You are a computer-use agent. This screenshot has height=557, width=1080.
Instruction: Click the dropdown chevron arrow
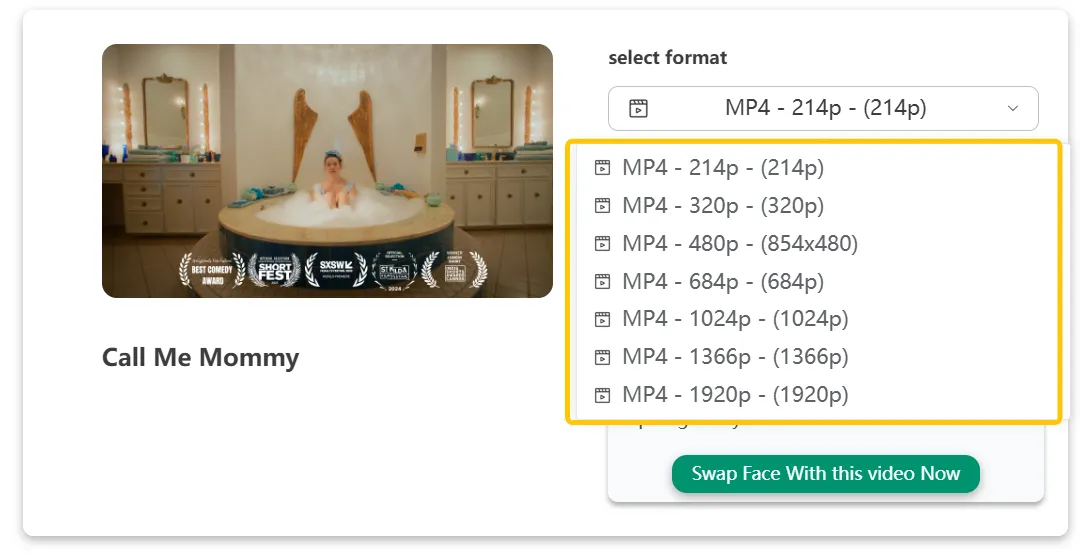(x=1012, y=108)
